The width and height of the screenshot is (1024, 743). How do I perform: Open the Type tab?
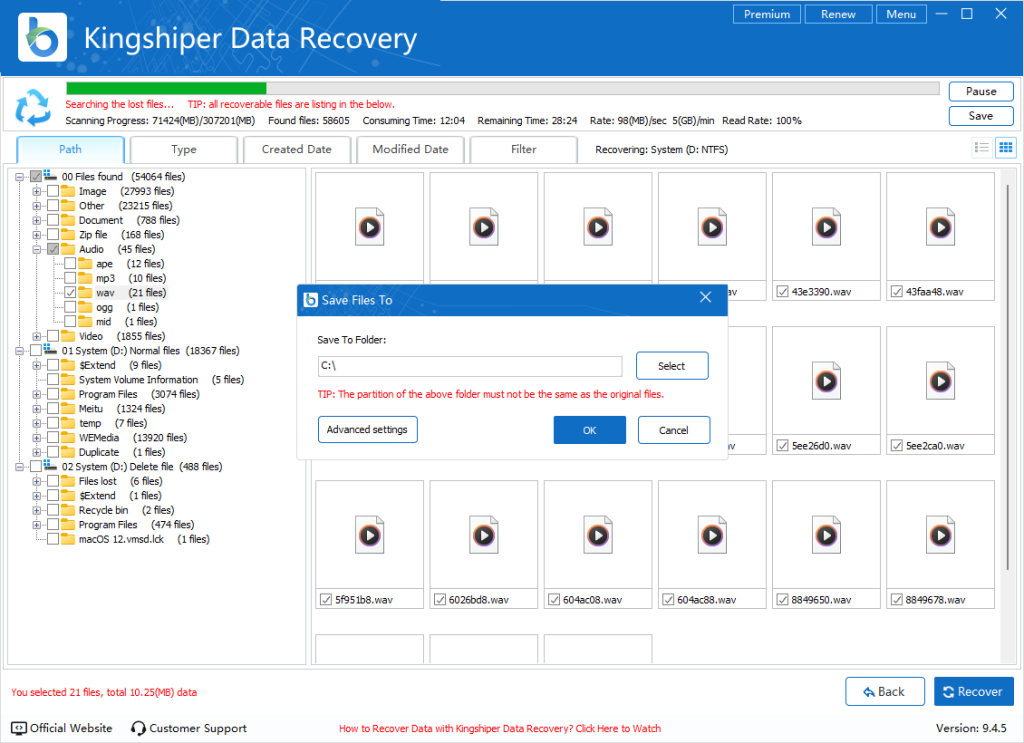coord(184,149)
